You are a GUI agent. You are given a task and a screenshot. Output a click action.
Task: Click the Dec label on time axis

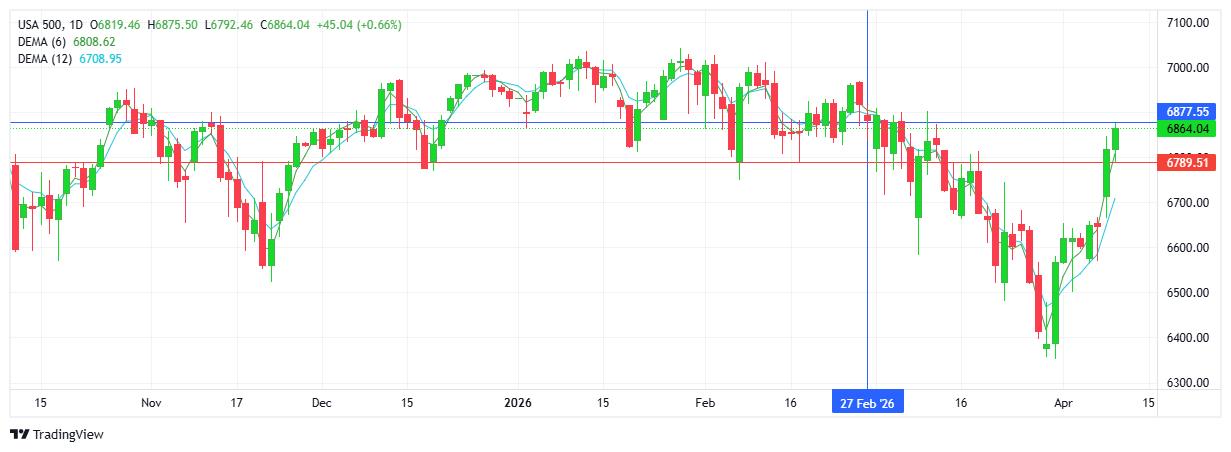coord(322,402)
